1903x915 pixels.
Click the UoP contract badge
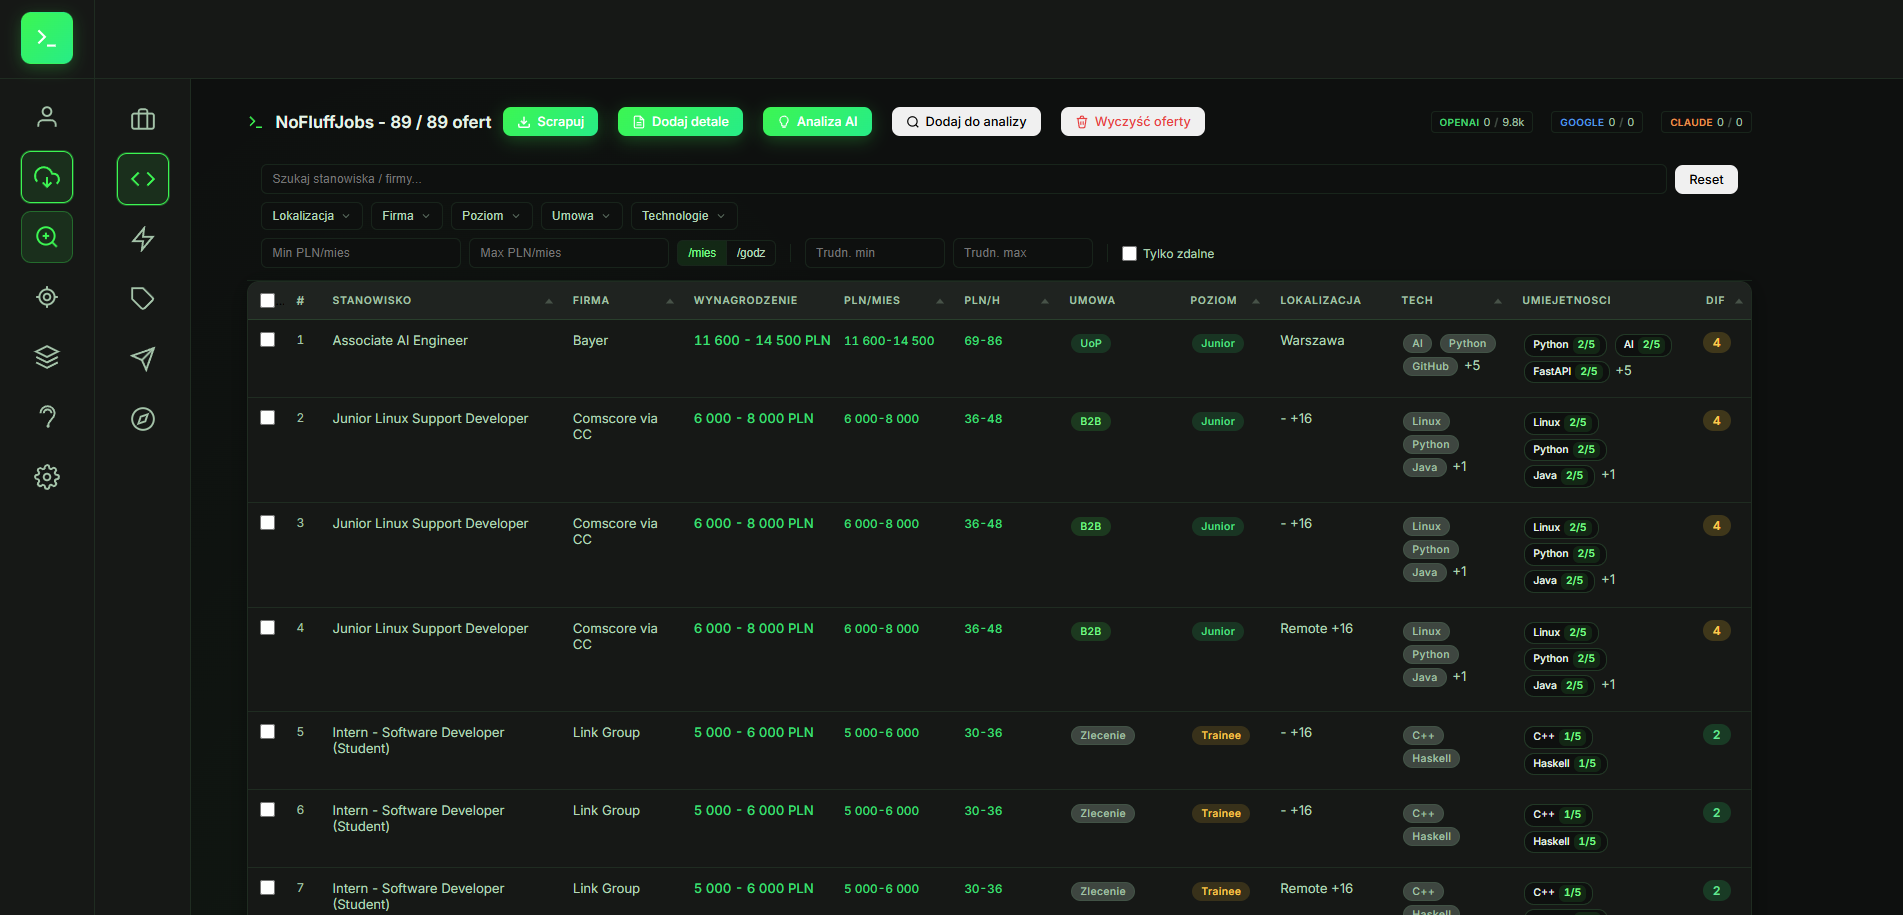point(1091,343)
